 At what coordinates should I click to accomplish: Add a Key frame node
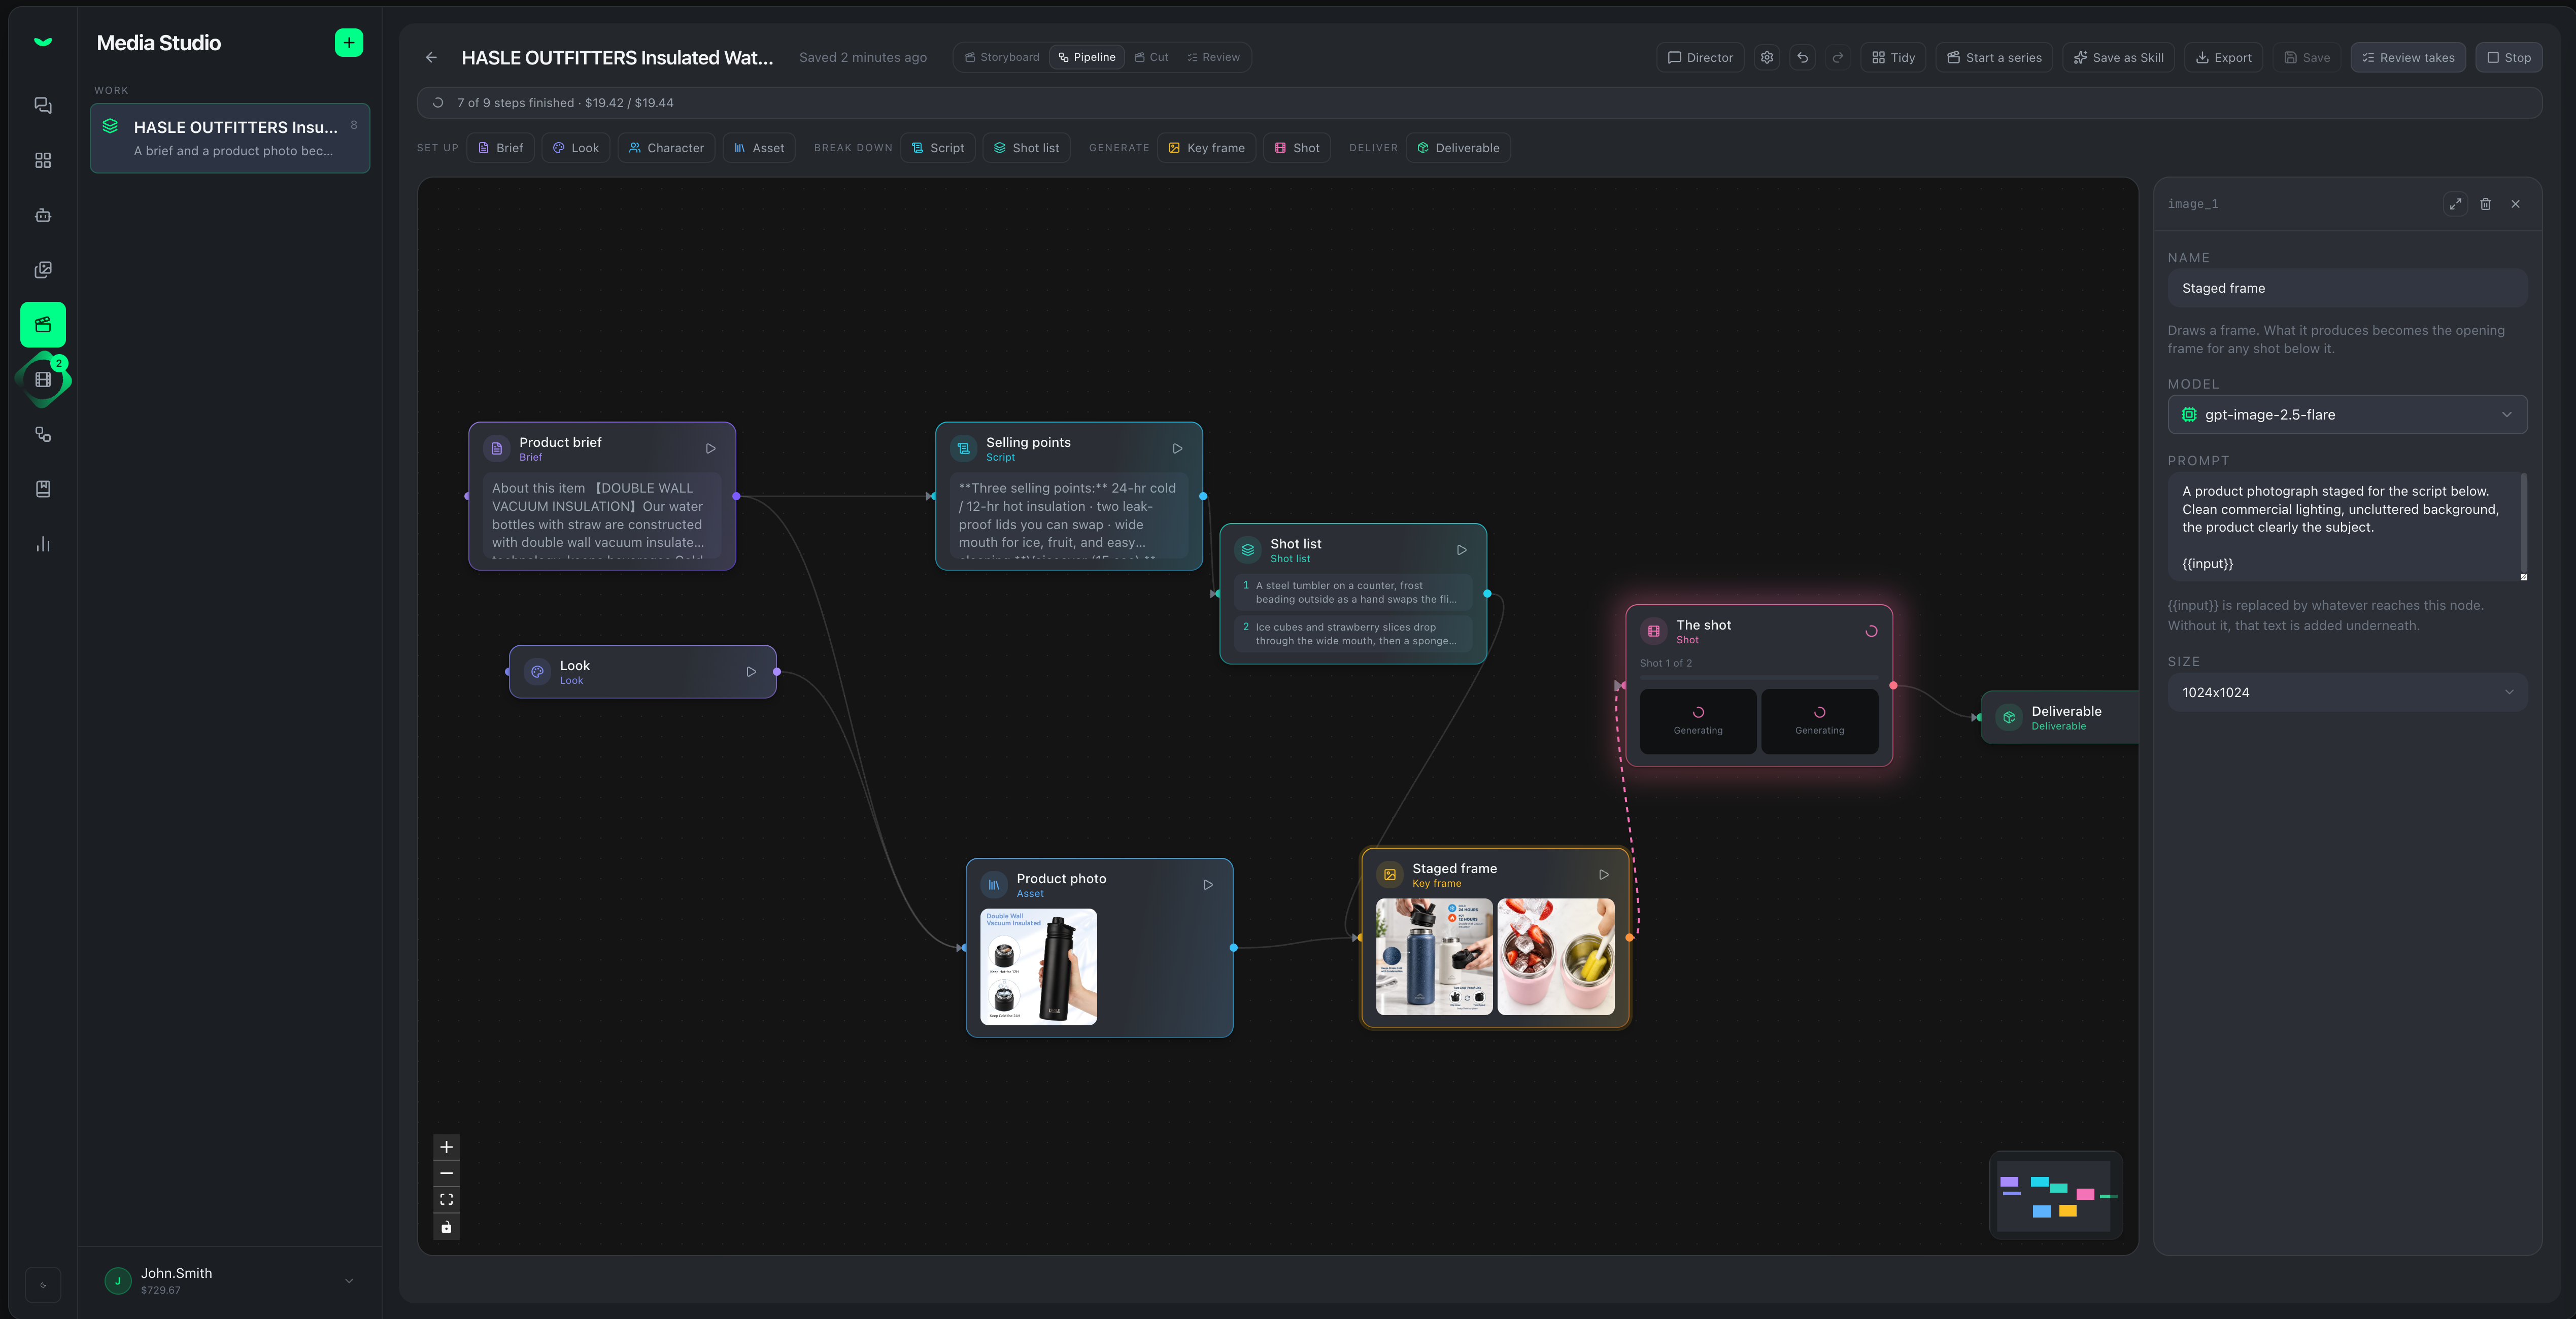pyautogui.click(x=1206, y=148)
